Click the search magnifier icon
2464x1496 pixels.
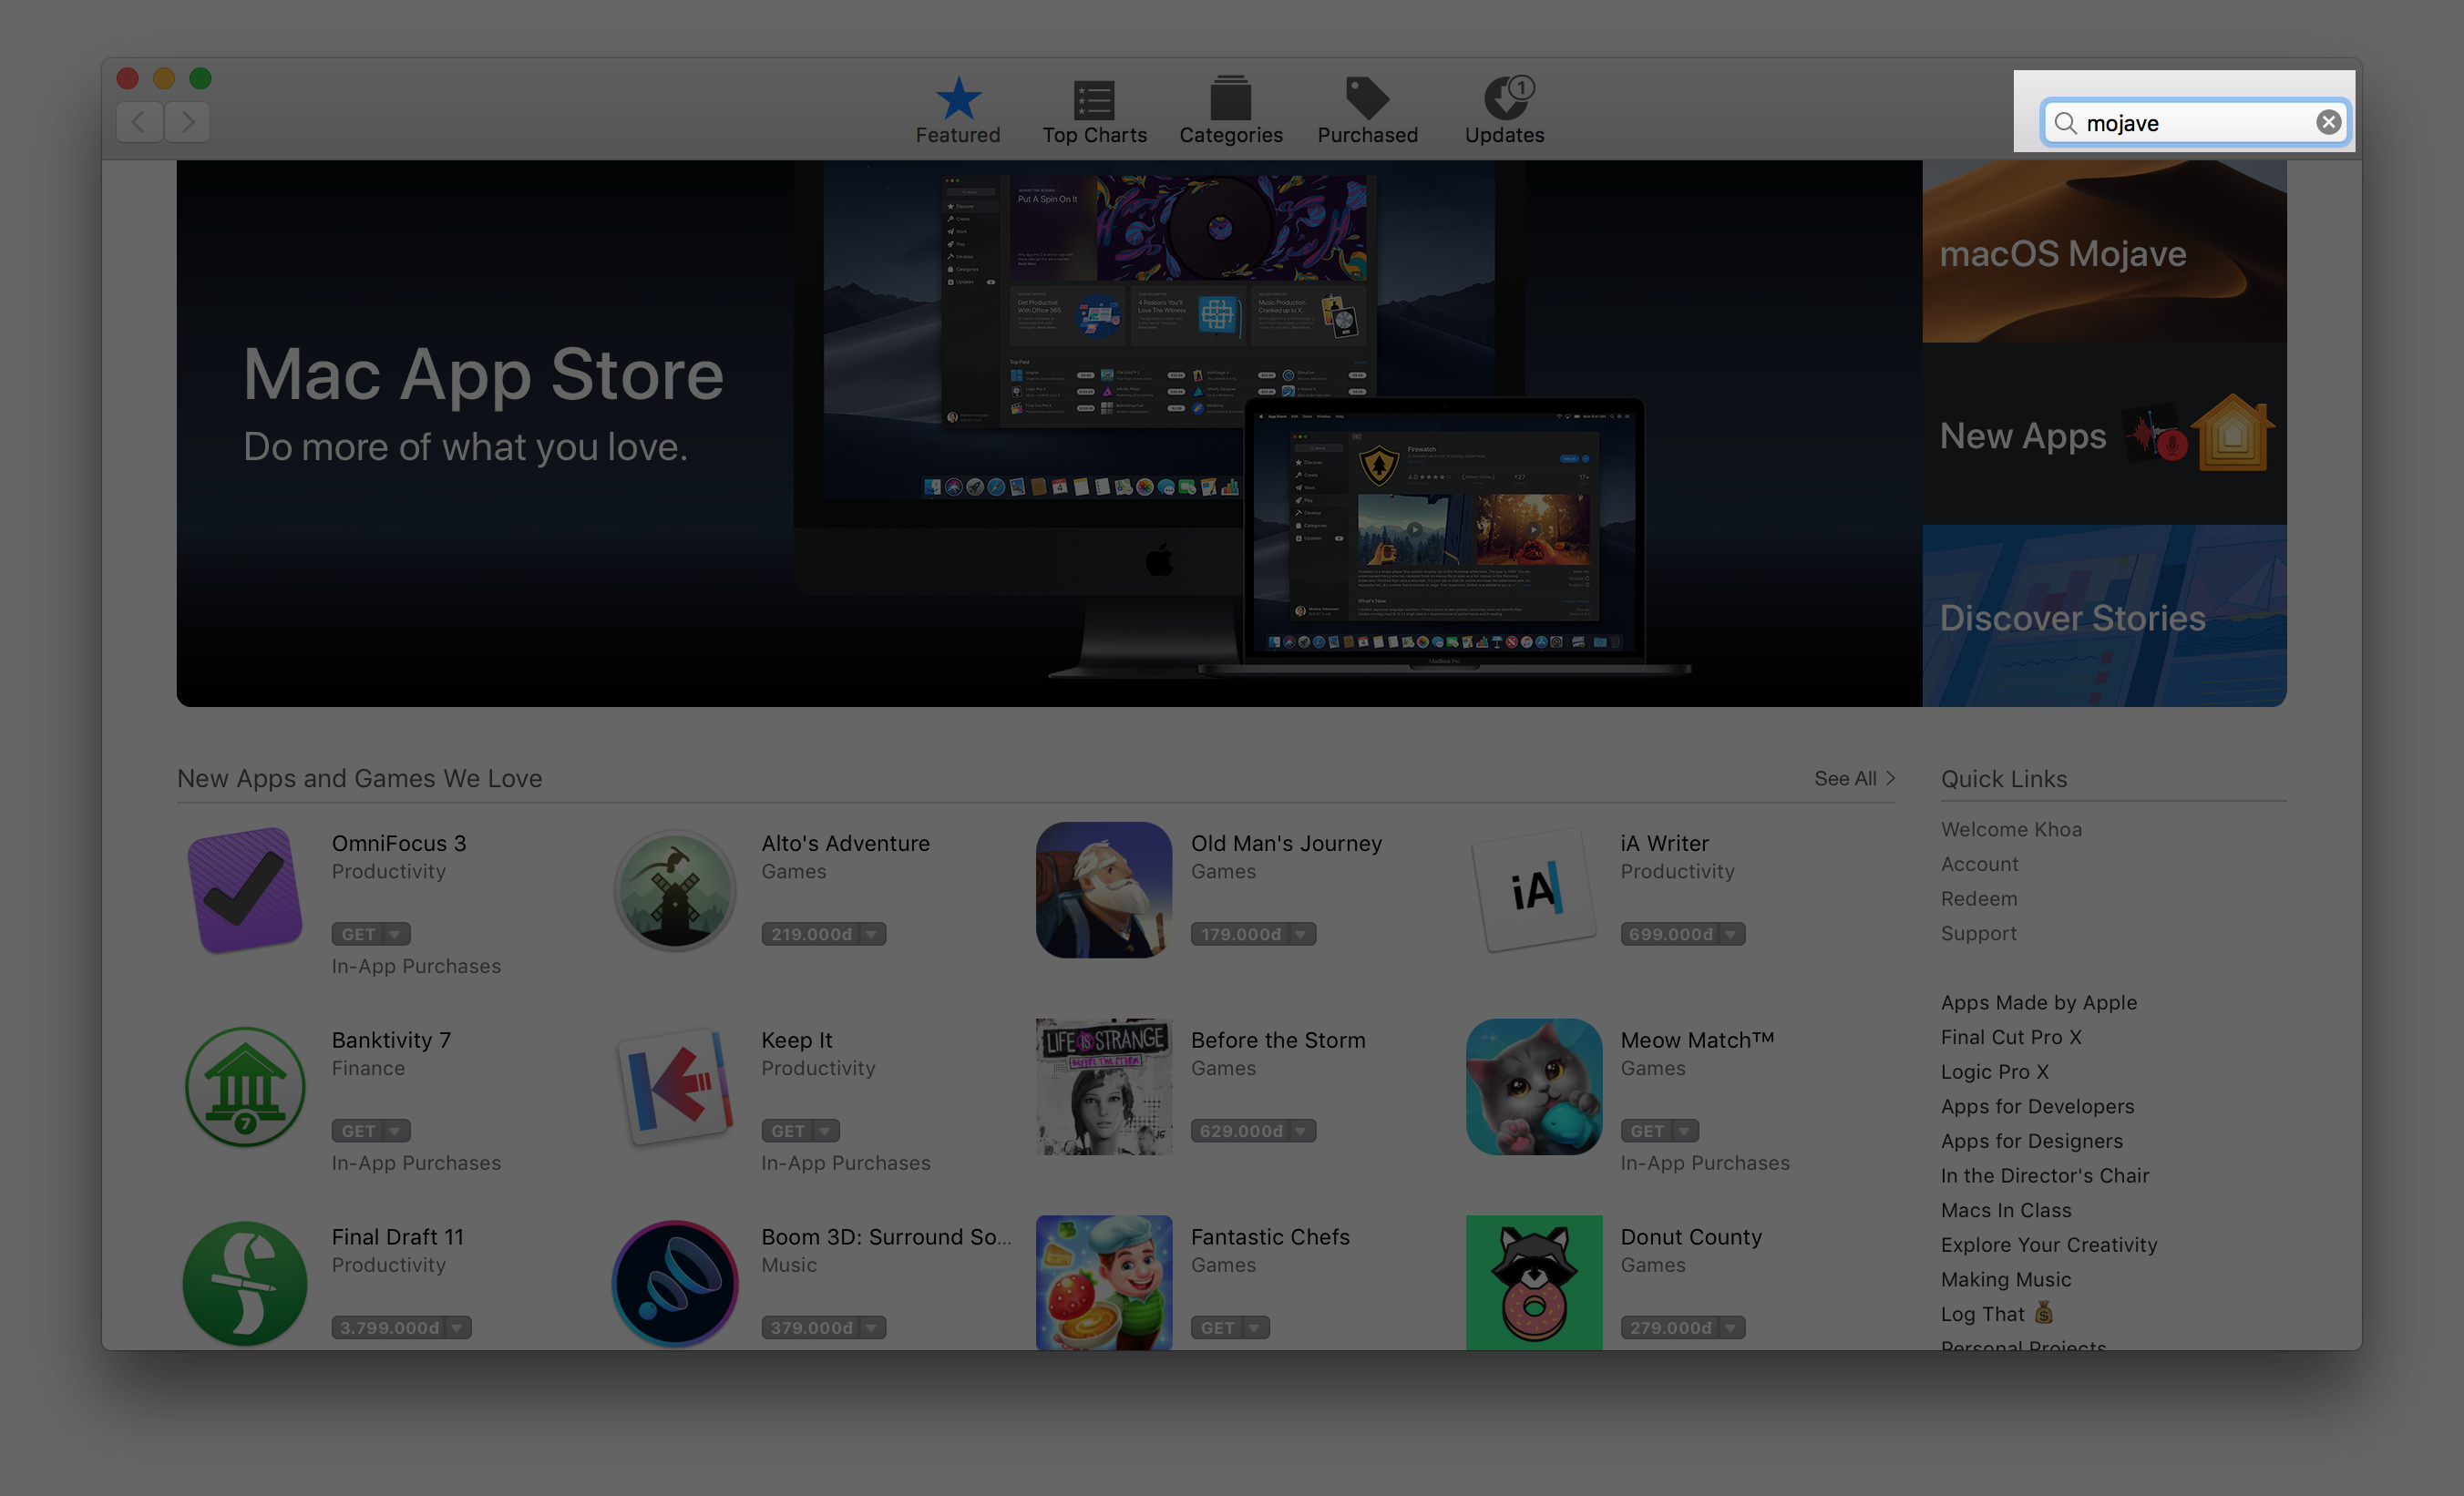click(x=2065, y=123)
